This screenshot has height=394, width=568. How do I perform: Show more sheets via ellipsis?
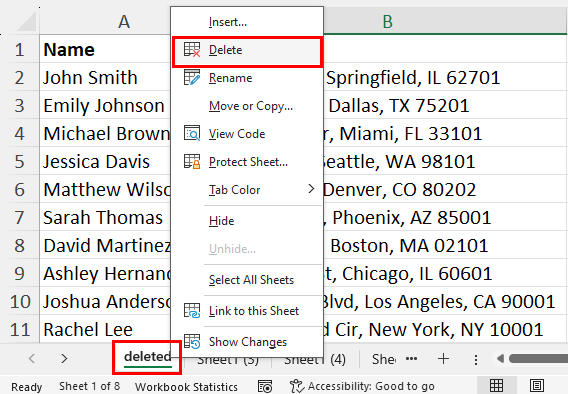[411, 359]
